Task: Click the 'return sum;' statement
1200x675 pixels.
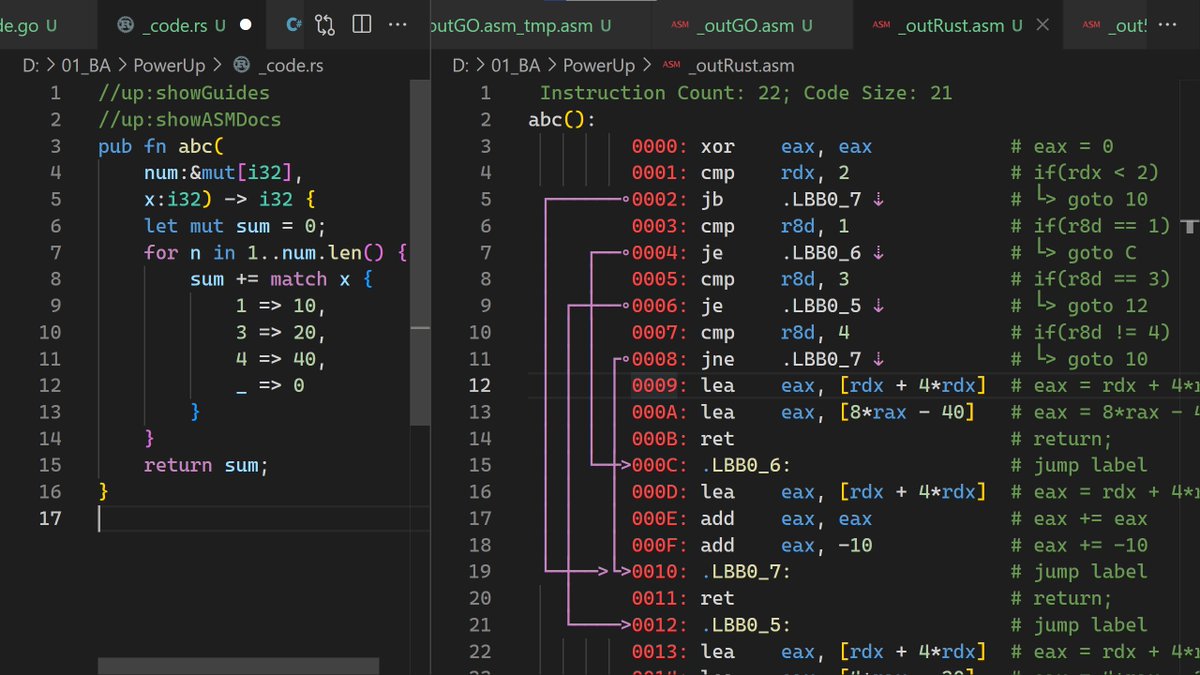Action: [x=207, y=465]
